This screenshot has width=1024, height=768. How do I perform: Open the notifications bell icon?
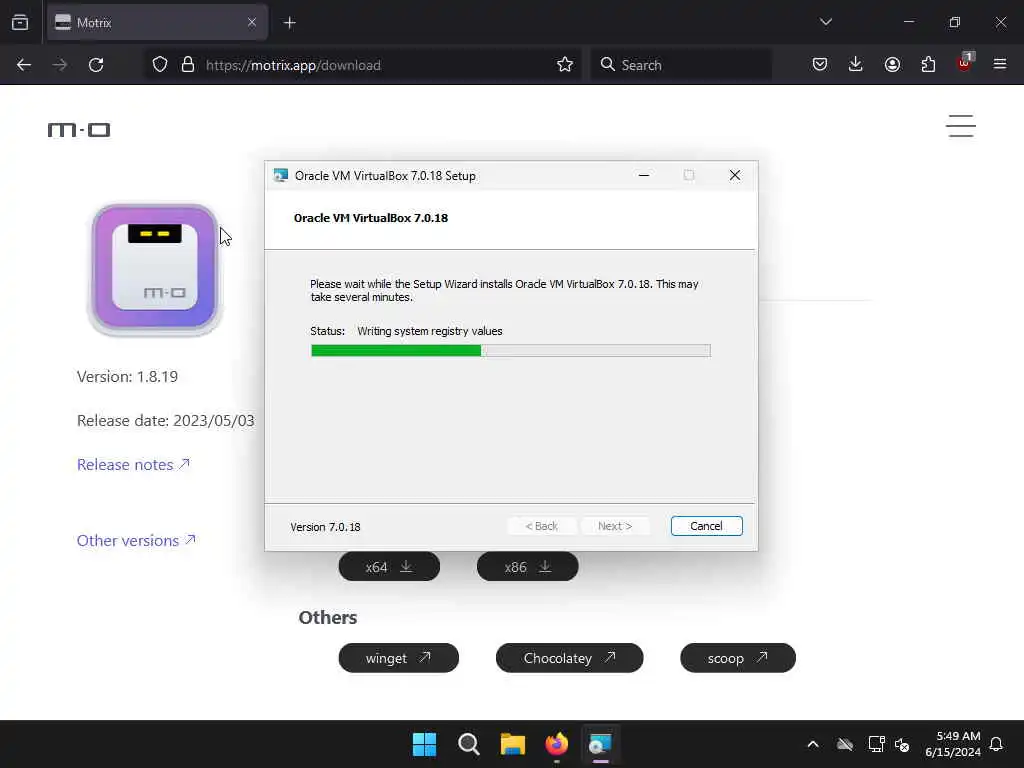click(997, 744)
